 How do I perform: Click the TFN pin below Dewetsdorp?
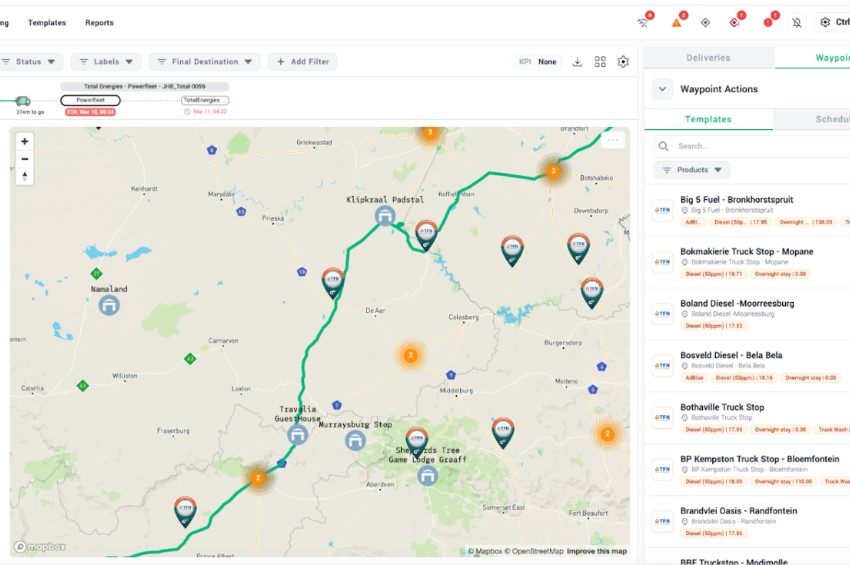click(x=578, y=247)
